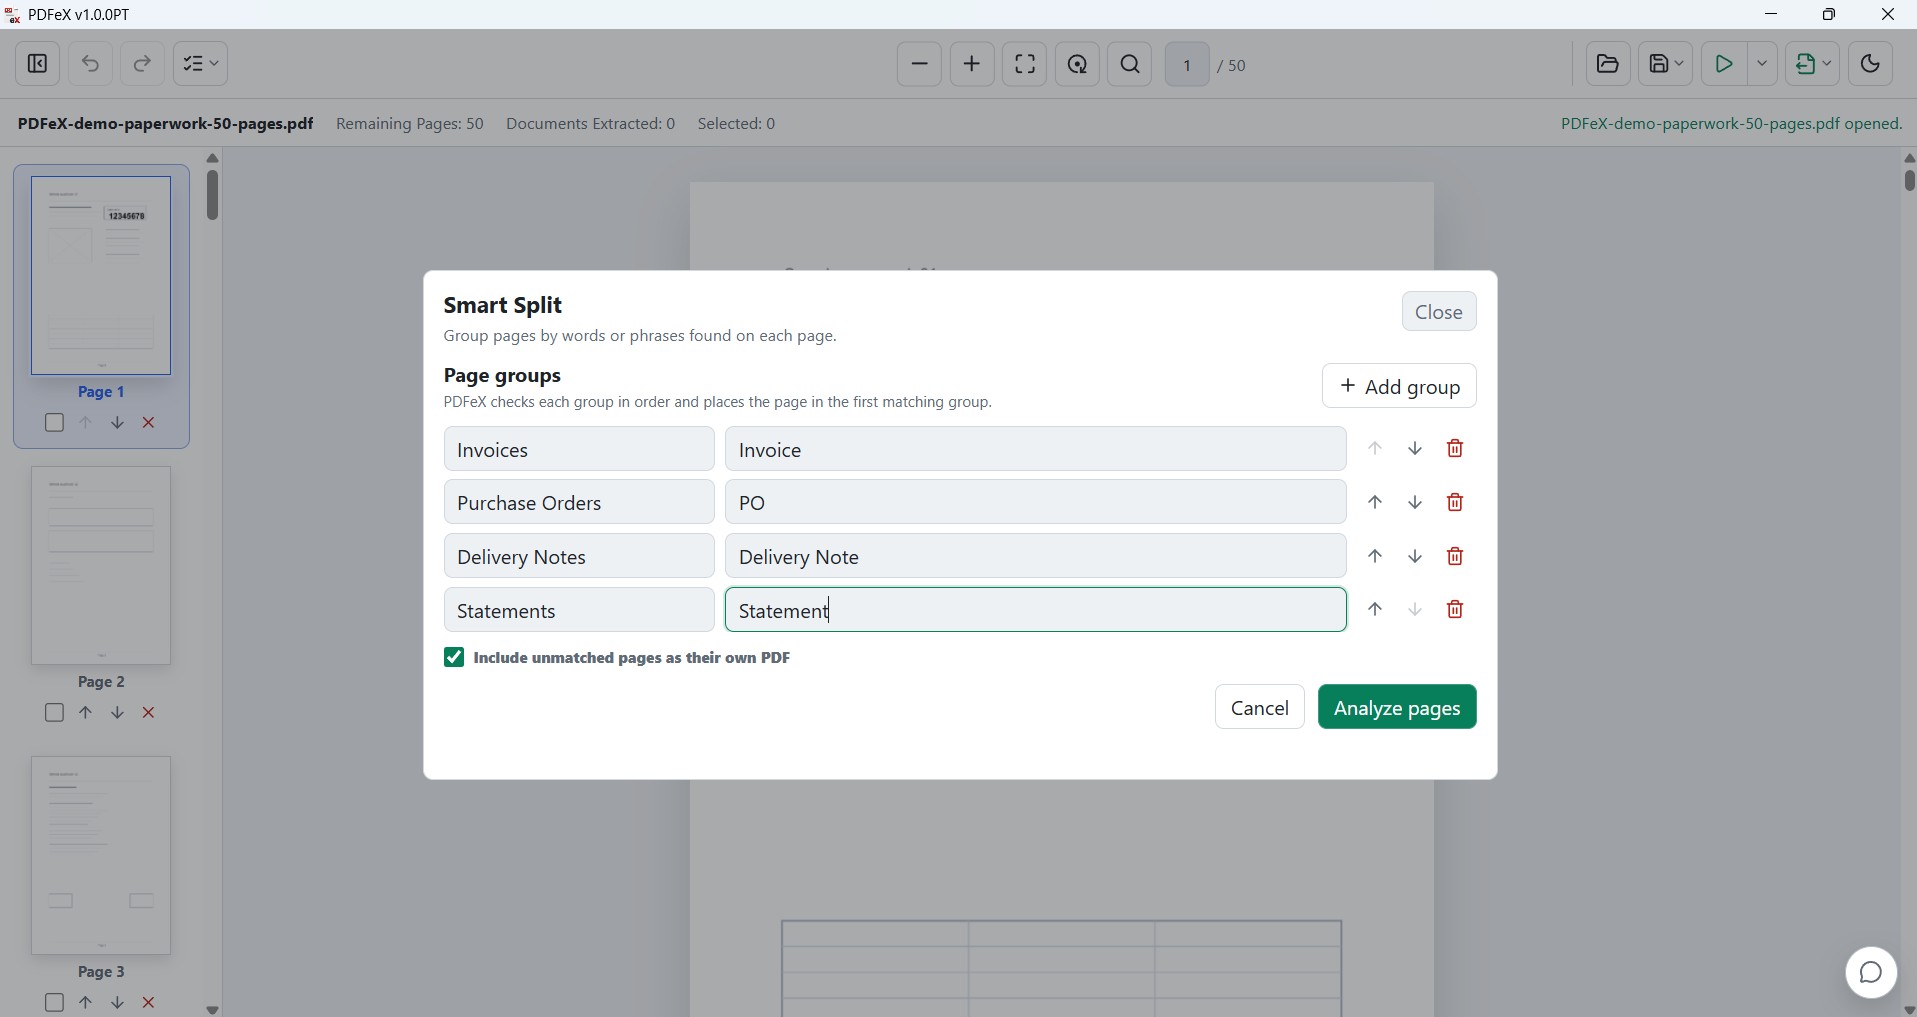
Task: Move Invoices group down
Action: tap(1415, 449)
